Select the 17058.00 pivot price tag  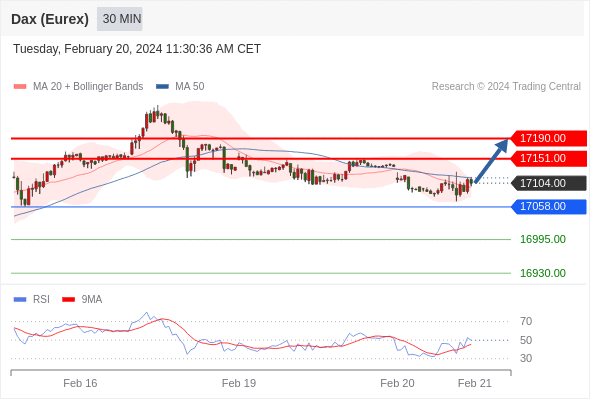[x=549, y=207]
